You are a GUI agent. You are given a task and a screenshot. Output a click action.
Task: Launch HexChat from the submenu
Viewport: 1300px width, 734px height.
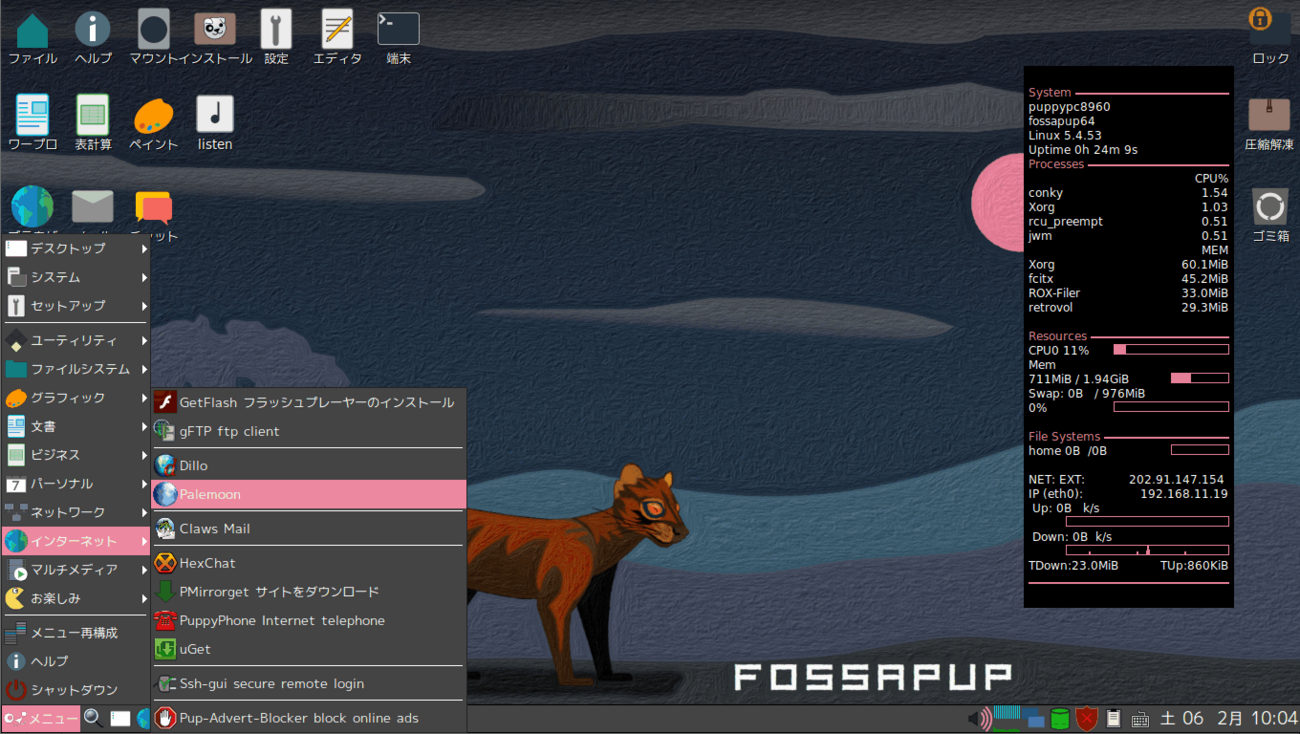click(309, 564)
